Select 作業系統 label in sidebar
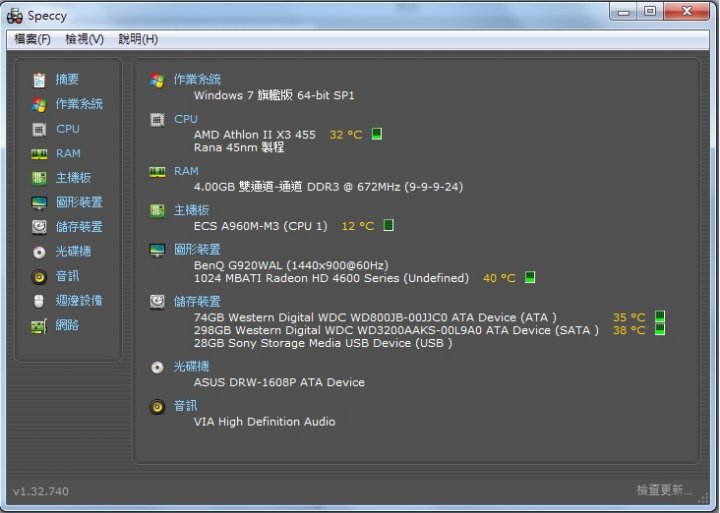The image size is (720, 513). [x=79, y=104]
